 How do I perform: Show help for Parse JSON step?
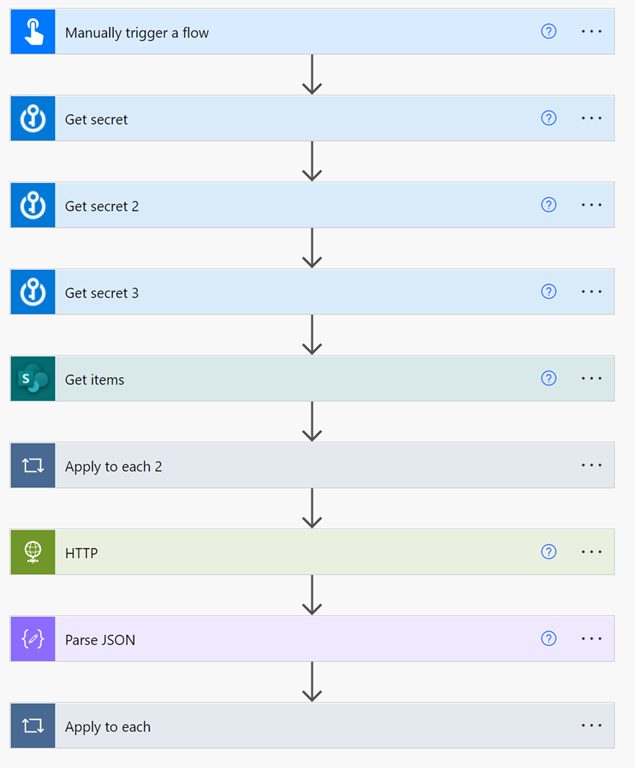click(x=548, y=639)
